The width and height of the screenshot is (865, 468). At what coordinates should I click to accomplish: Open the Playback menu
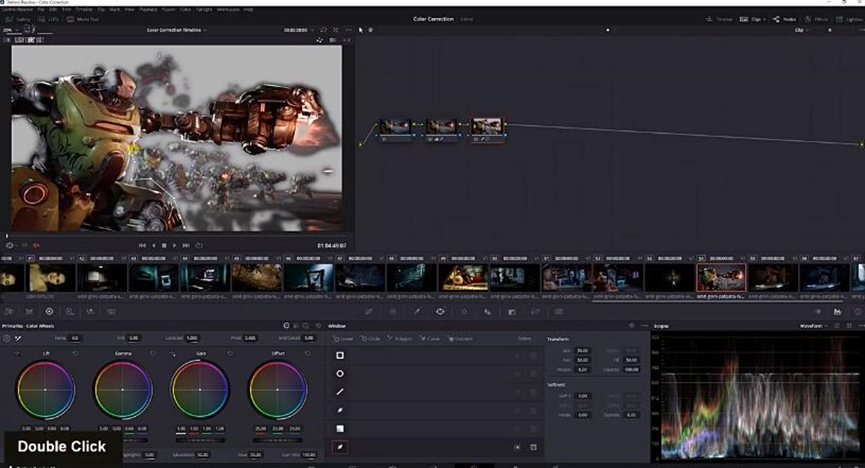tap(148, 9)
